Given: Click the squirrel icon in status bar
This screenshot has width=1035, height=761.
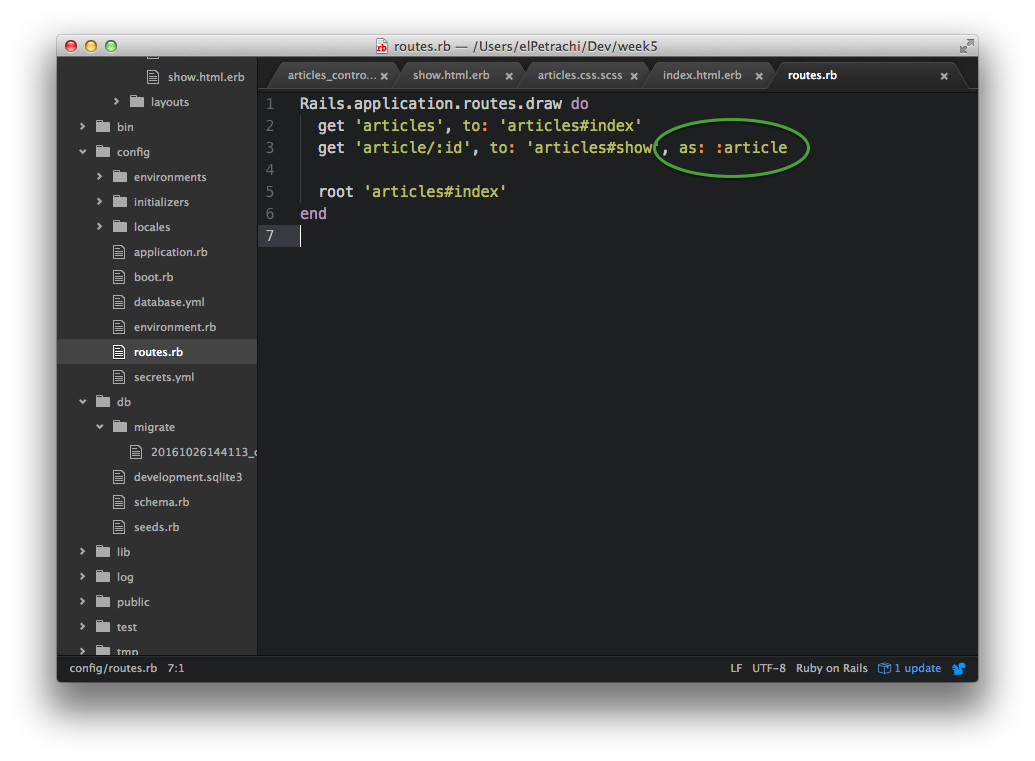Looking at the screenshot, I should [959, 669].
